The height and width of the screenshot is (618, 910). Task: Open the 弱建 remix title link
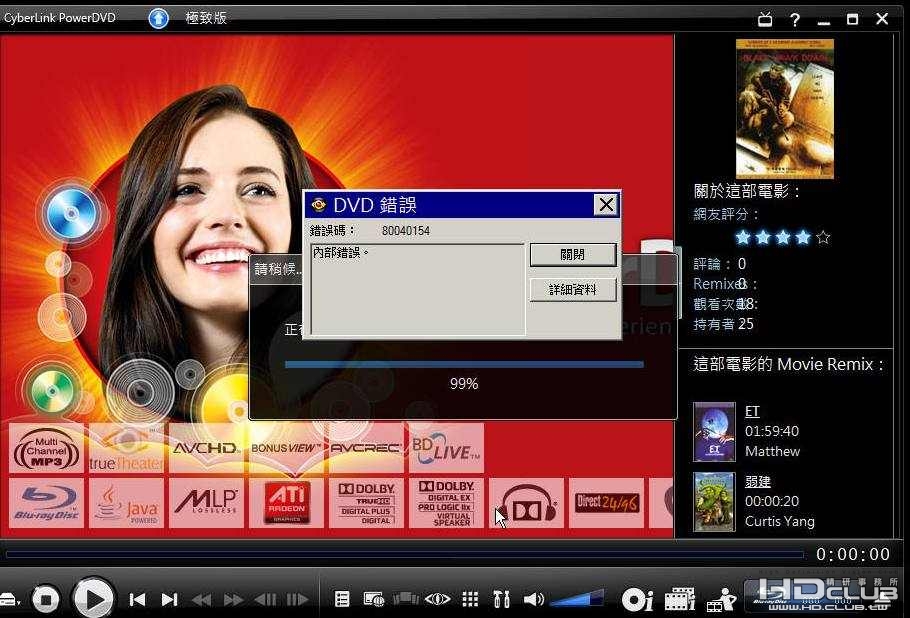[x=757, y=482]
